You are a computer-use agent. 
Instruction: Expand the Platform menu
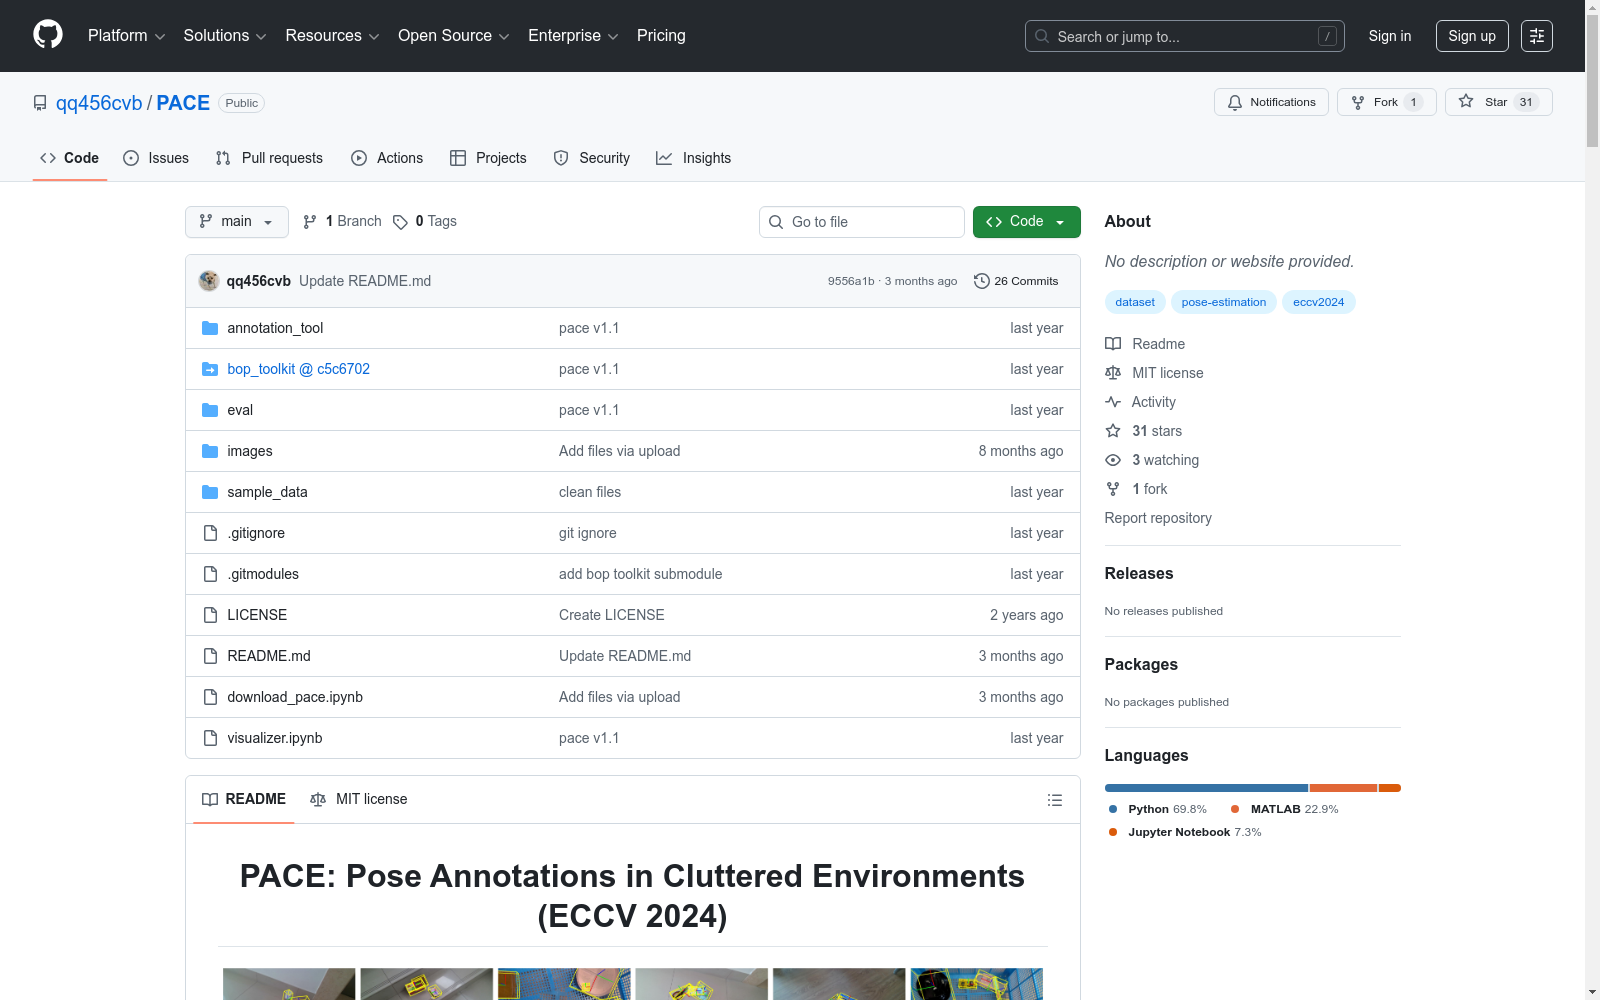click(126, 36)
